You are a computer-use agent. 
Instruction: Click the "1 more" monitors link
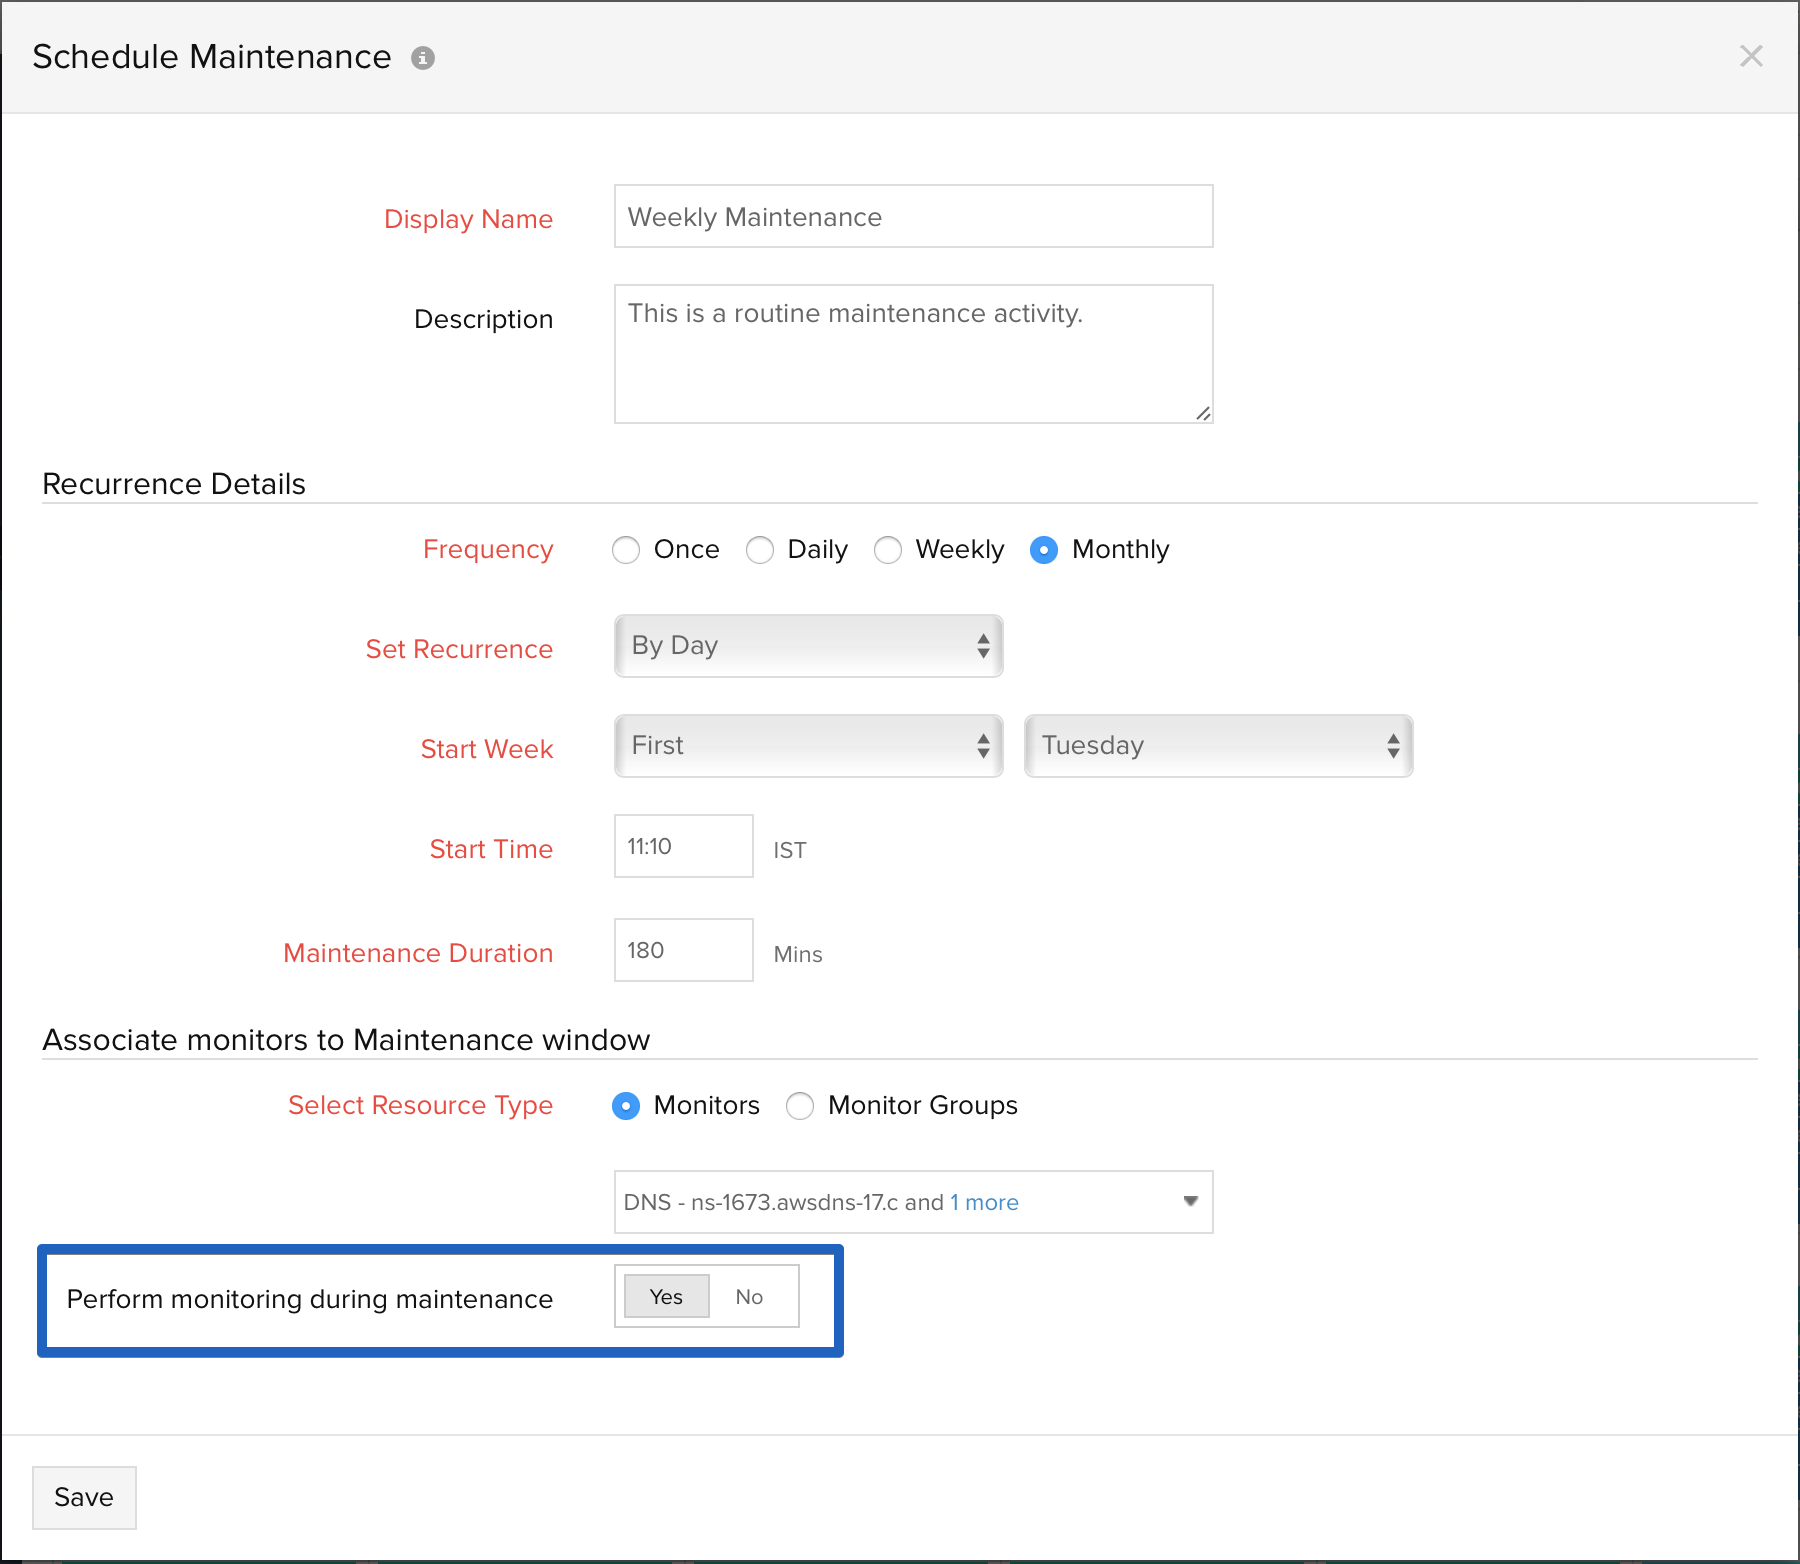(984, 1202)
